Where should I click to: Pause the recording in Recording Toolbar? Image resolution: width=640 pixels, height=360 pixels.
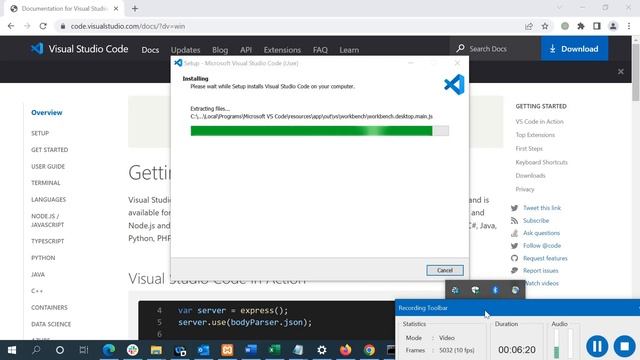click(597, 346)
